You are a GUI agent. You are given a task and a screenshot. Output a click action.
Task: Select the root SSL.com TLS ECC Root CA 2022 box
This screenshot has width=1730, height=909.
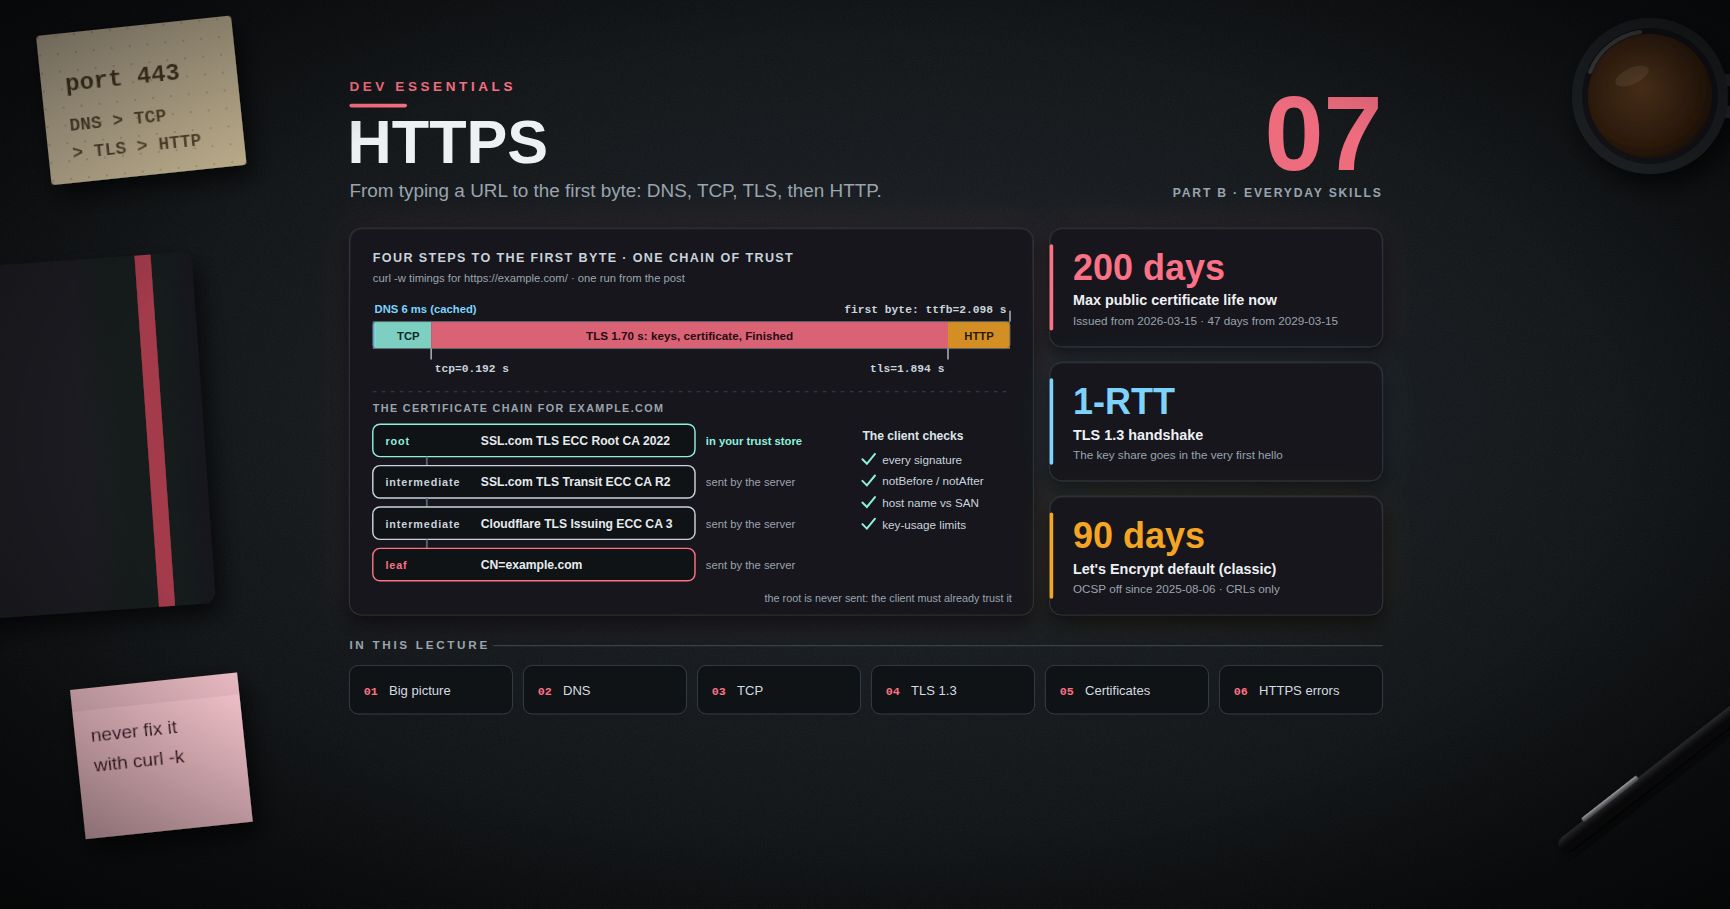point(534,441)
